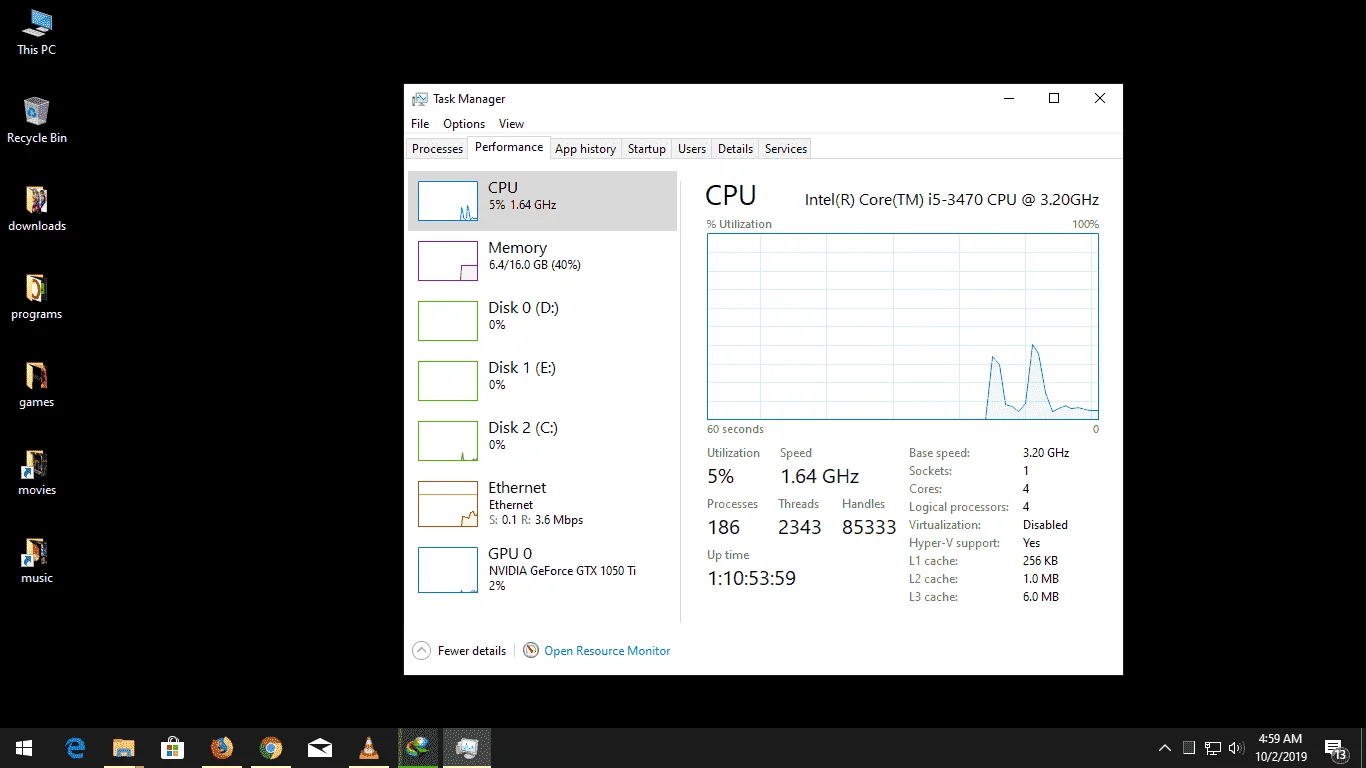Click the CPU utilization graph
The image size is (1366, 768).
point(903,327)
